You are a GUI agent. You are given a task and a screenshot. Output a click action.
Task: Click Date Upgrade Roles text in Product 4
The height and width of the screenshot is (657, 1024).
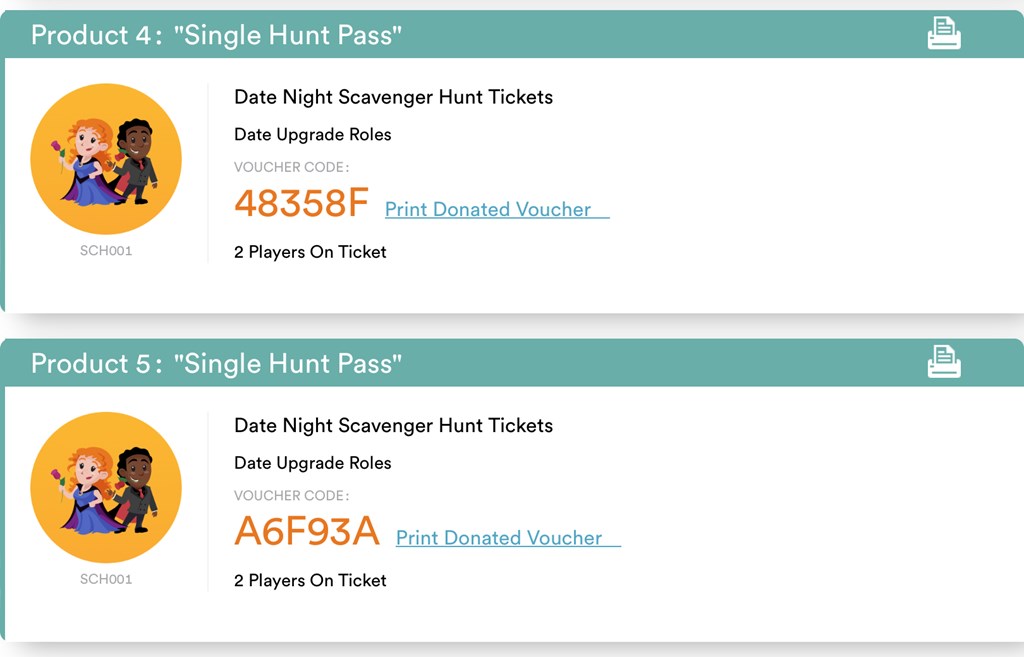click(312, 135)
